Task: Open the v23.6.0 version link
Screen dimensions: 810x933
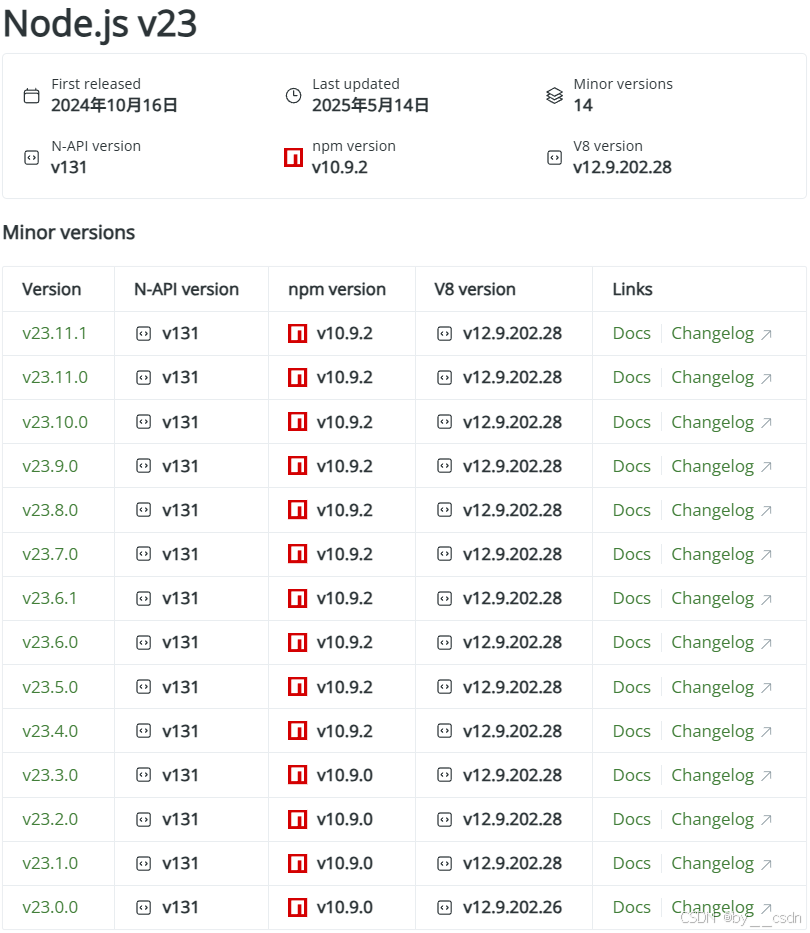Action: 50,642
